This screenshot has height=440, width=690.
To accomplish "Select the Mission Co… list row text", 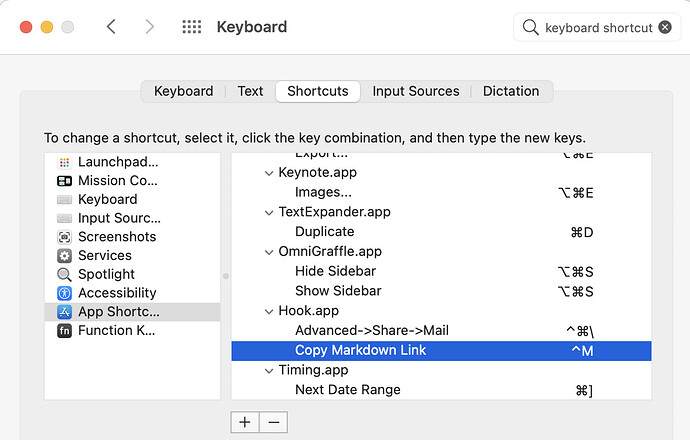I will pos(117,181).
